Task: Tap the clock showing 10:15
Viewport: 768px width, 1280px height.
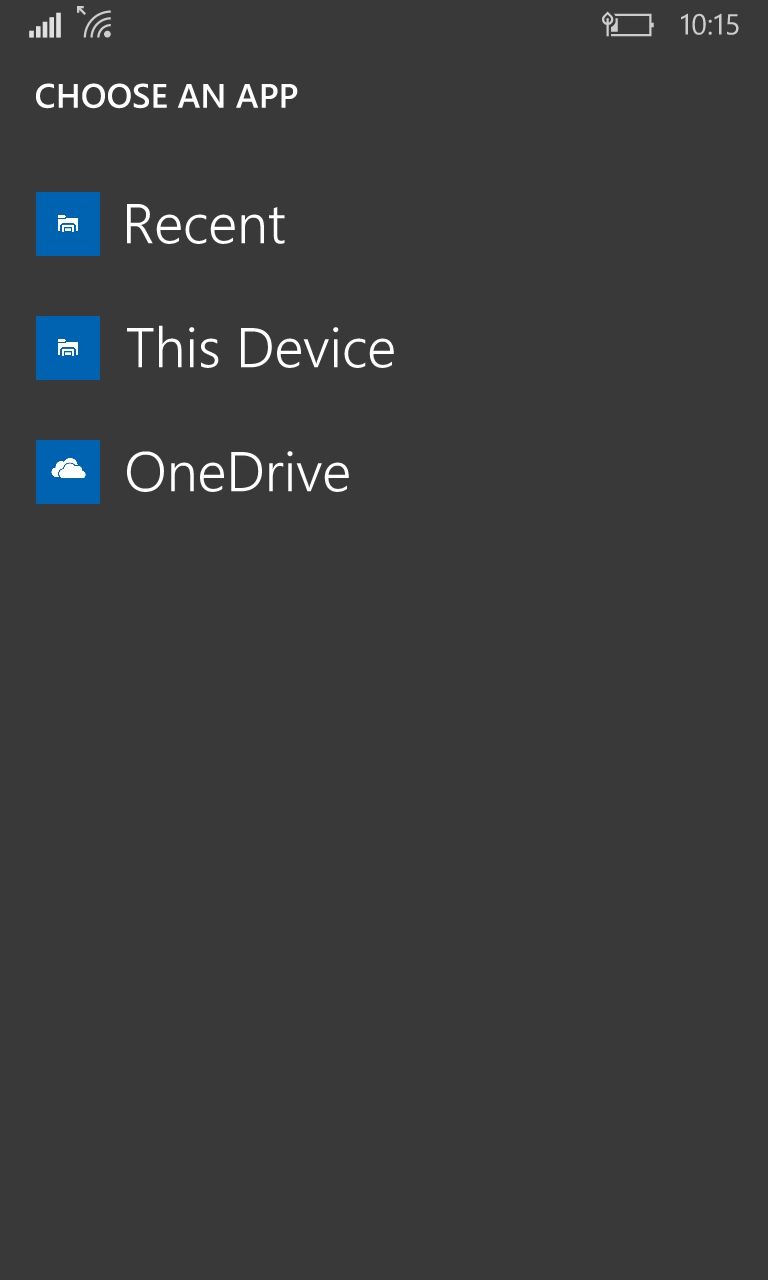Action: point(713,25)
